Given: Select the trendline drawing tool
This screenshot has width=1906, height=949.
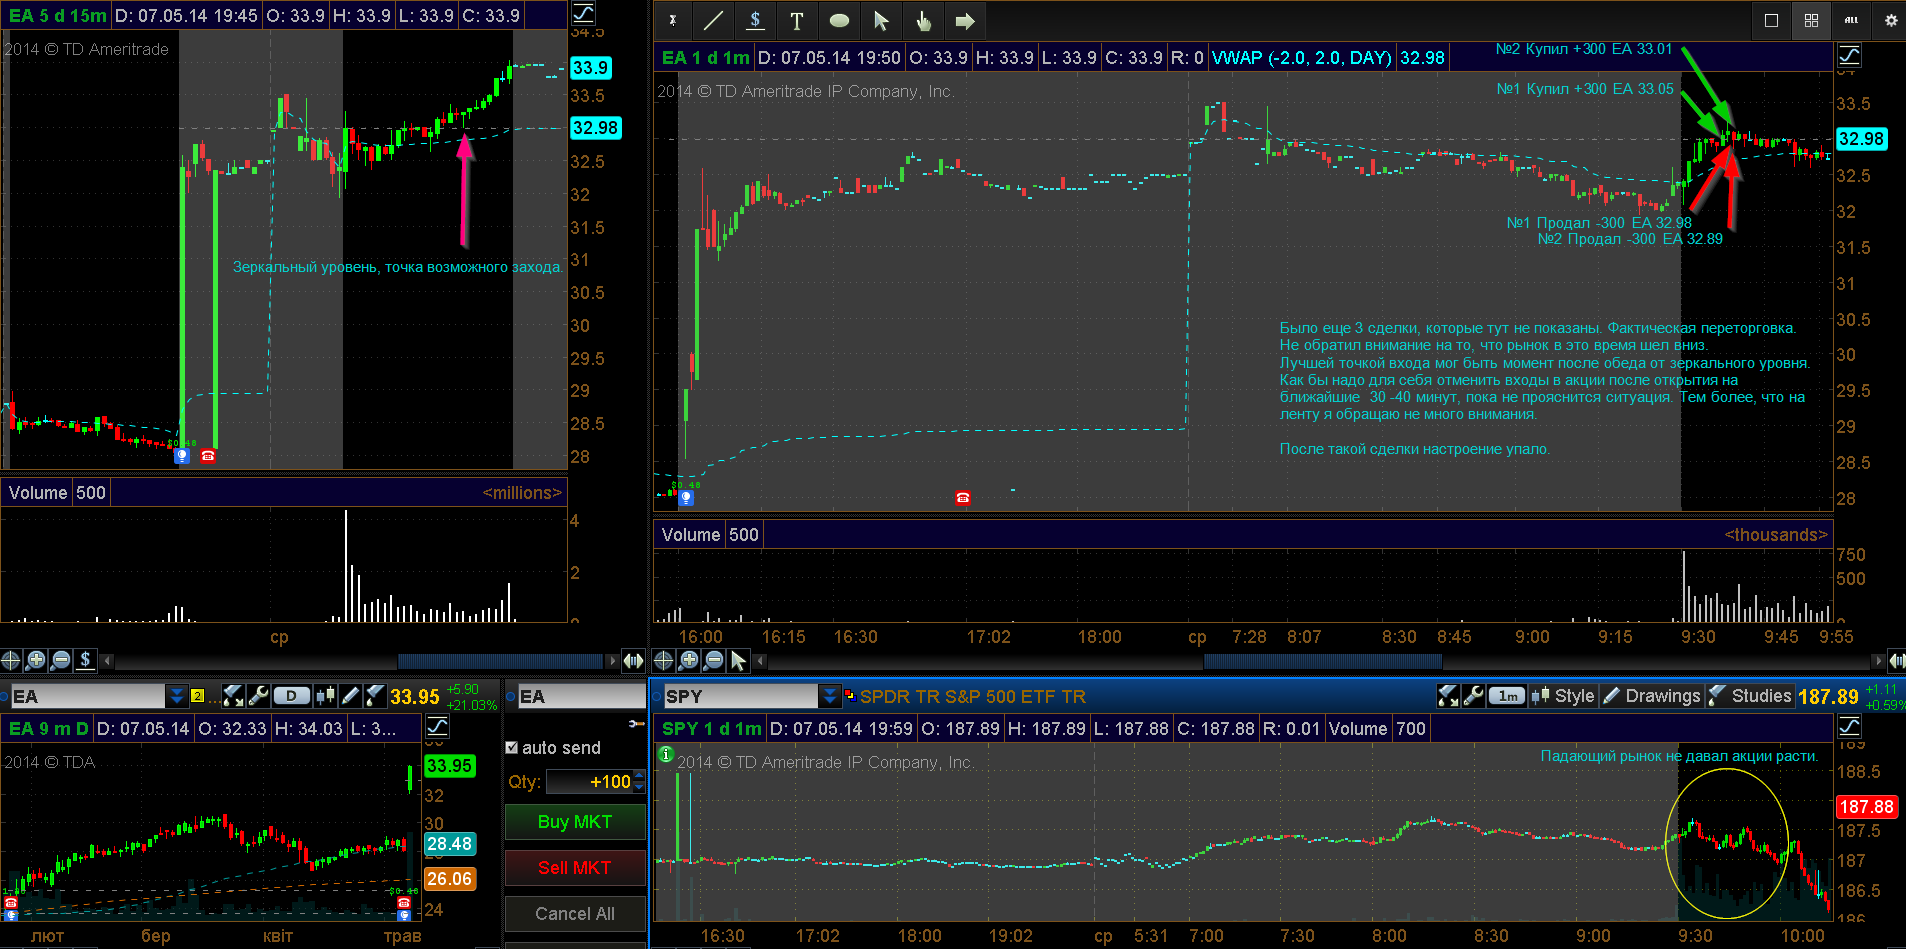Looking at the screenshot, I should (714, 20).
